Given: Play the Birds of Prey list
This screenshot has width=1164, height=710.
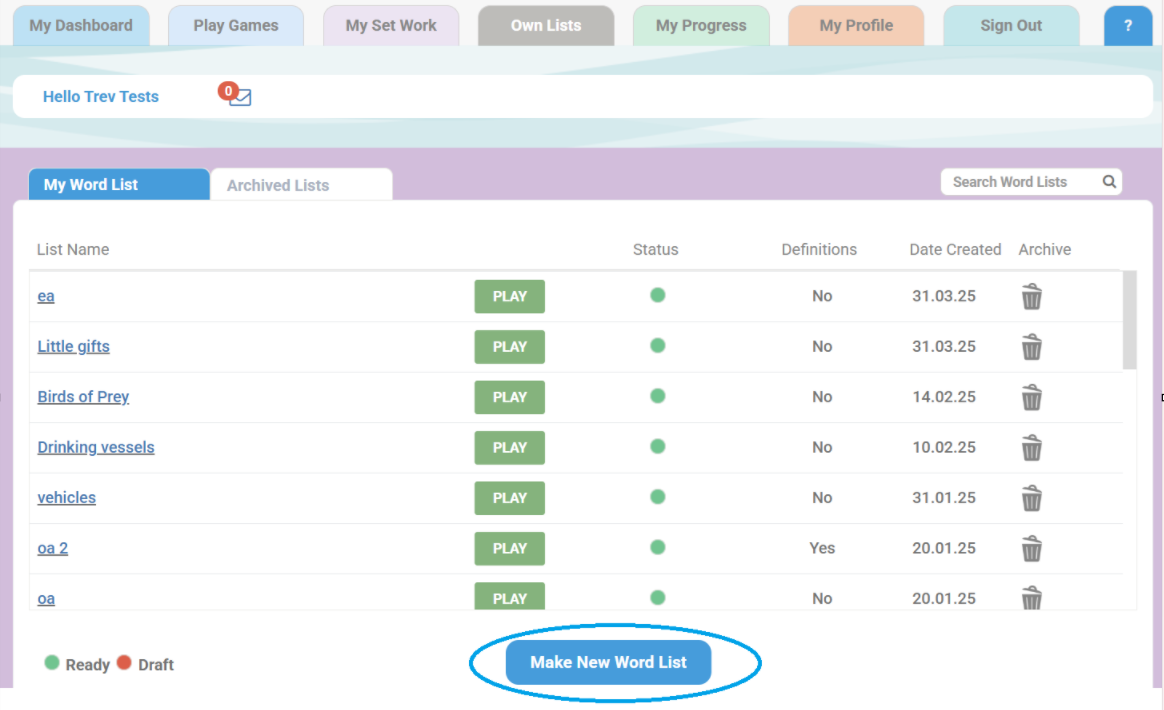Looking at the screenshot, I should tap(509, 397).
